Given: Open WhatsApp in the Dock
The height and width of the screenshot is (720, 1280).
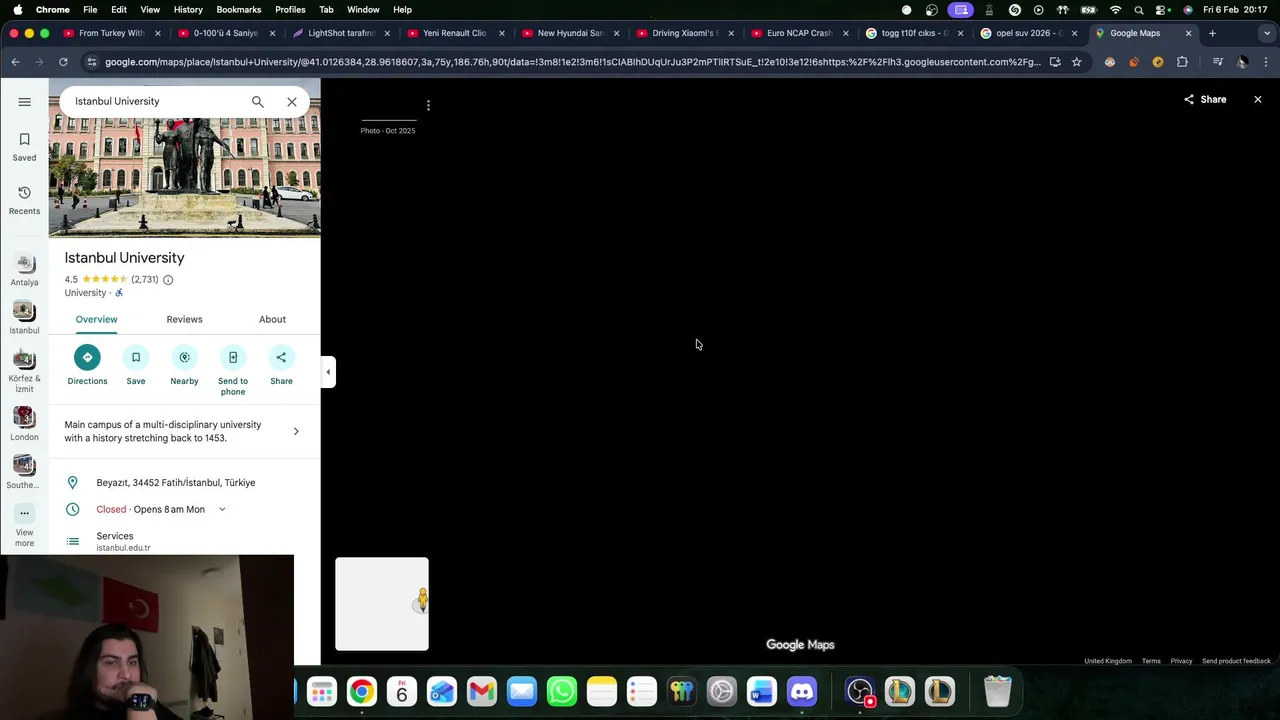Looking at the screenshot, I should click(562, 691).
